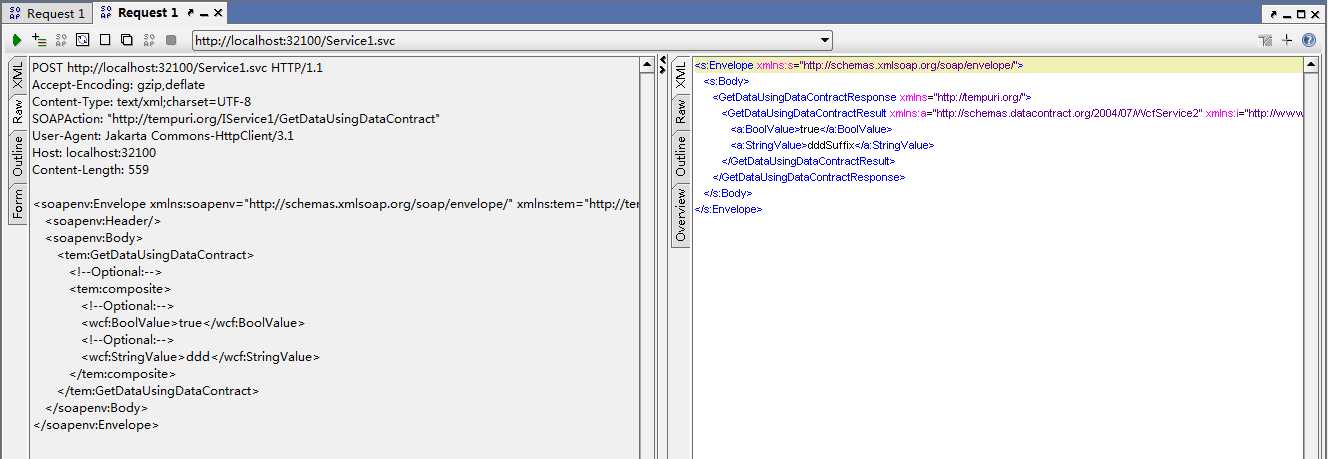Detach the active Request 1 tab with arrow icon

(x=190, y=13)
